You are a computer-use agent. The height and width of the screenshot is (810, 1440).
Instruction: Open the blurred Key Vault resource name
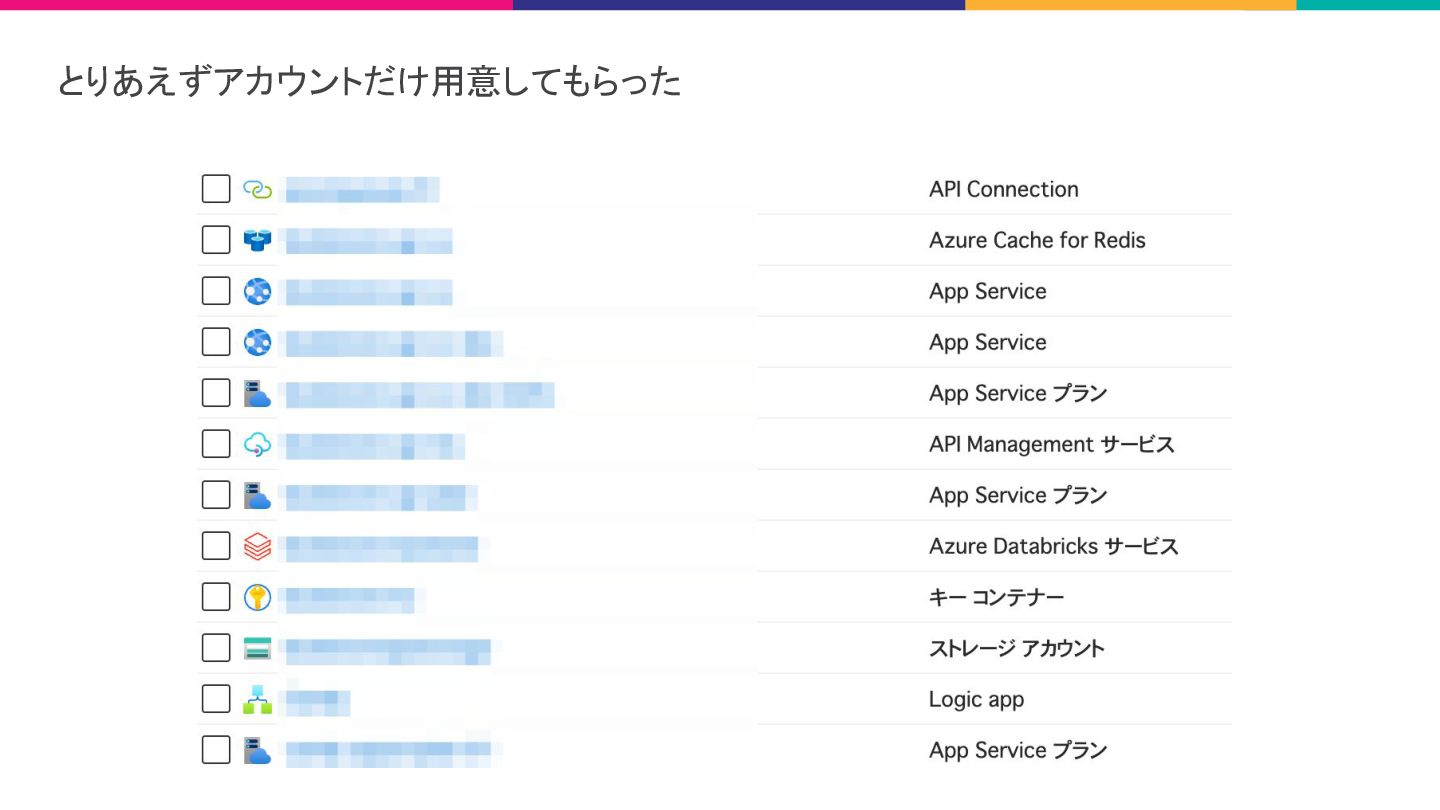[349, 599]
